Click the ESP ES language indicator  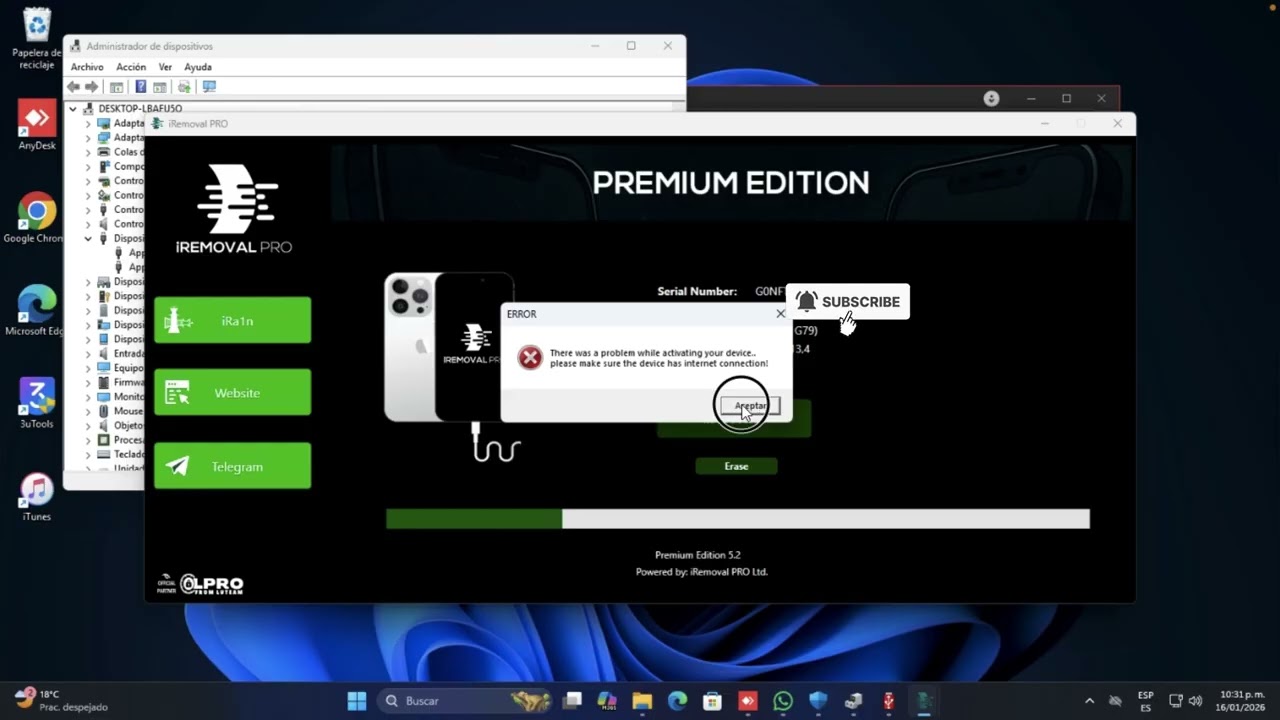pyautogui.click(x=1146, y=701)
